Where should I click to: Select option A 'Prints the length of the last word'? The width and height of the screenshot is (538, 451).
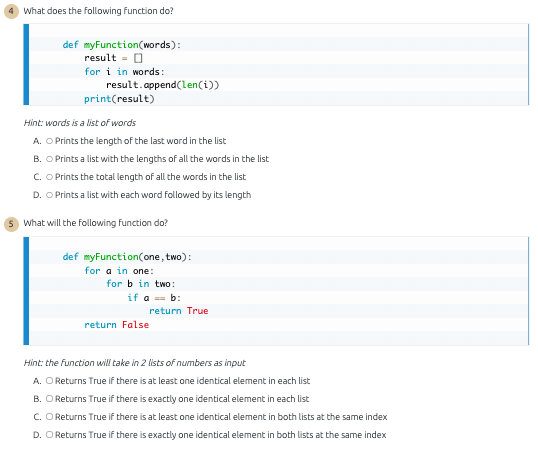coord(49,141)
